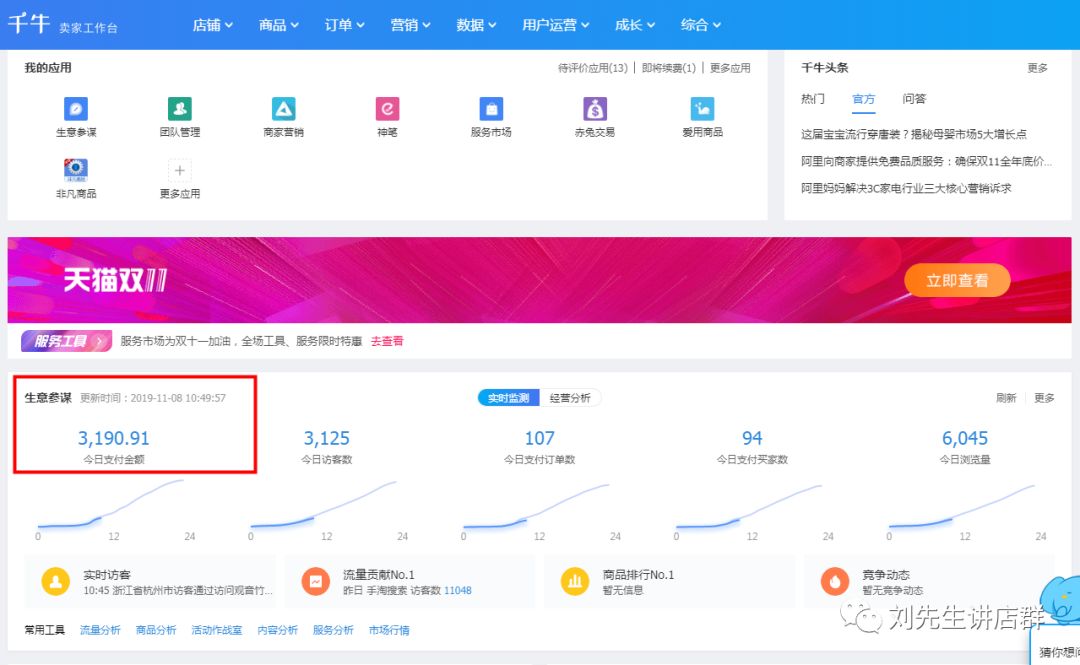1080x665 pixels.
Task: Go to the 服务市场 app
Action: click(x=491, y=109)
